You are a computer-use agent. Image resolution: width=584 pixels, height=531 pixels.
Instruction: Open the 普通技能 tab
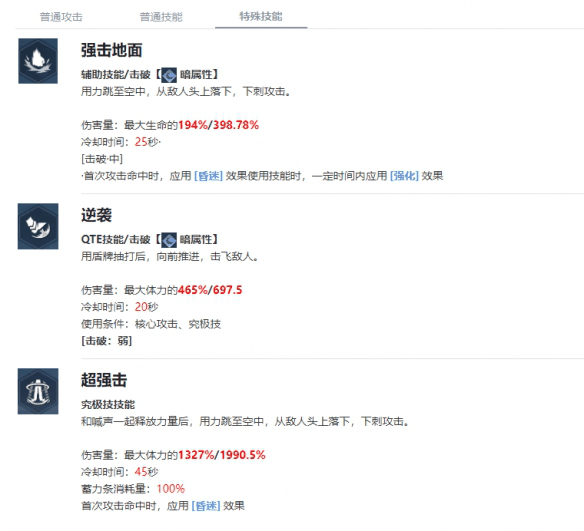pos(161,17)
